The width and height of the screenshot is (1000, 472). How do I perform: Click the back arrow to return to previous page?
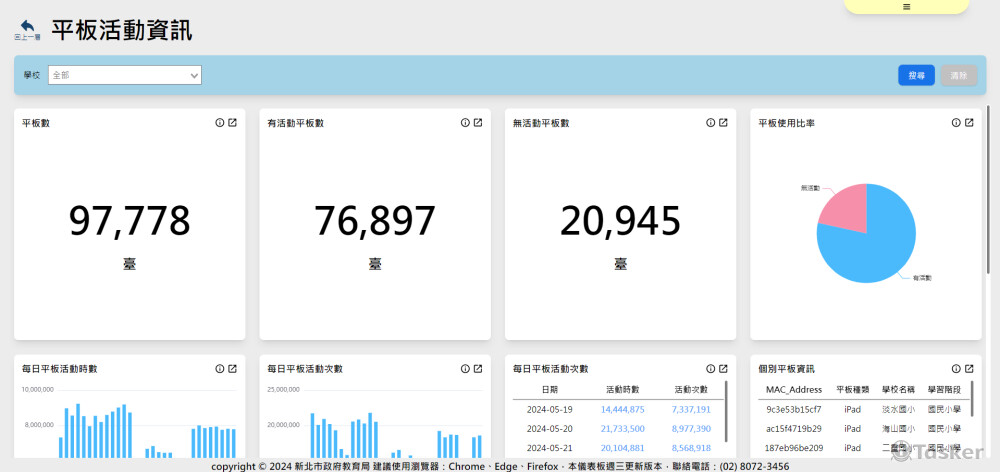pos(27,28)
